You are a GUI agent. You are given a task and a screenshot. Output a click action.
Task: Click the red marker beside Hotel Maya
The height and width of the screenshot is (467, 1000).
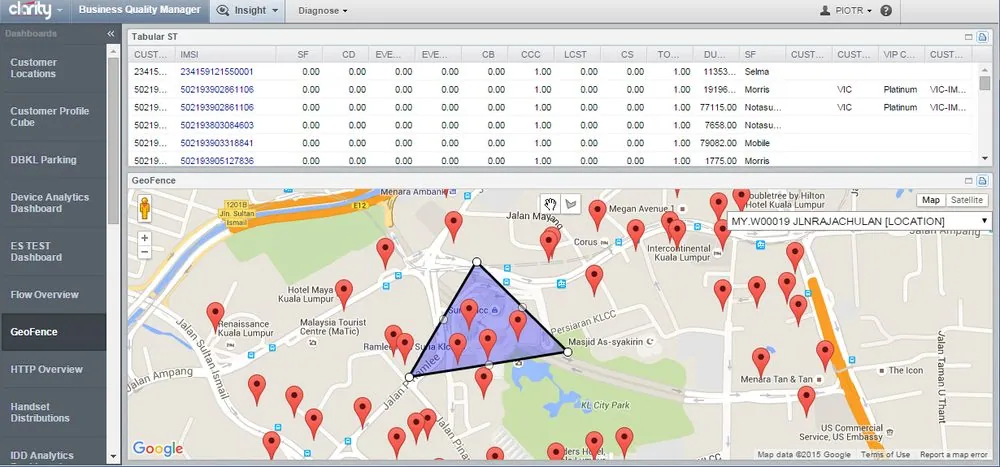coord(344,293)
